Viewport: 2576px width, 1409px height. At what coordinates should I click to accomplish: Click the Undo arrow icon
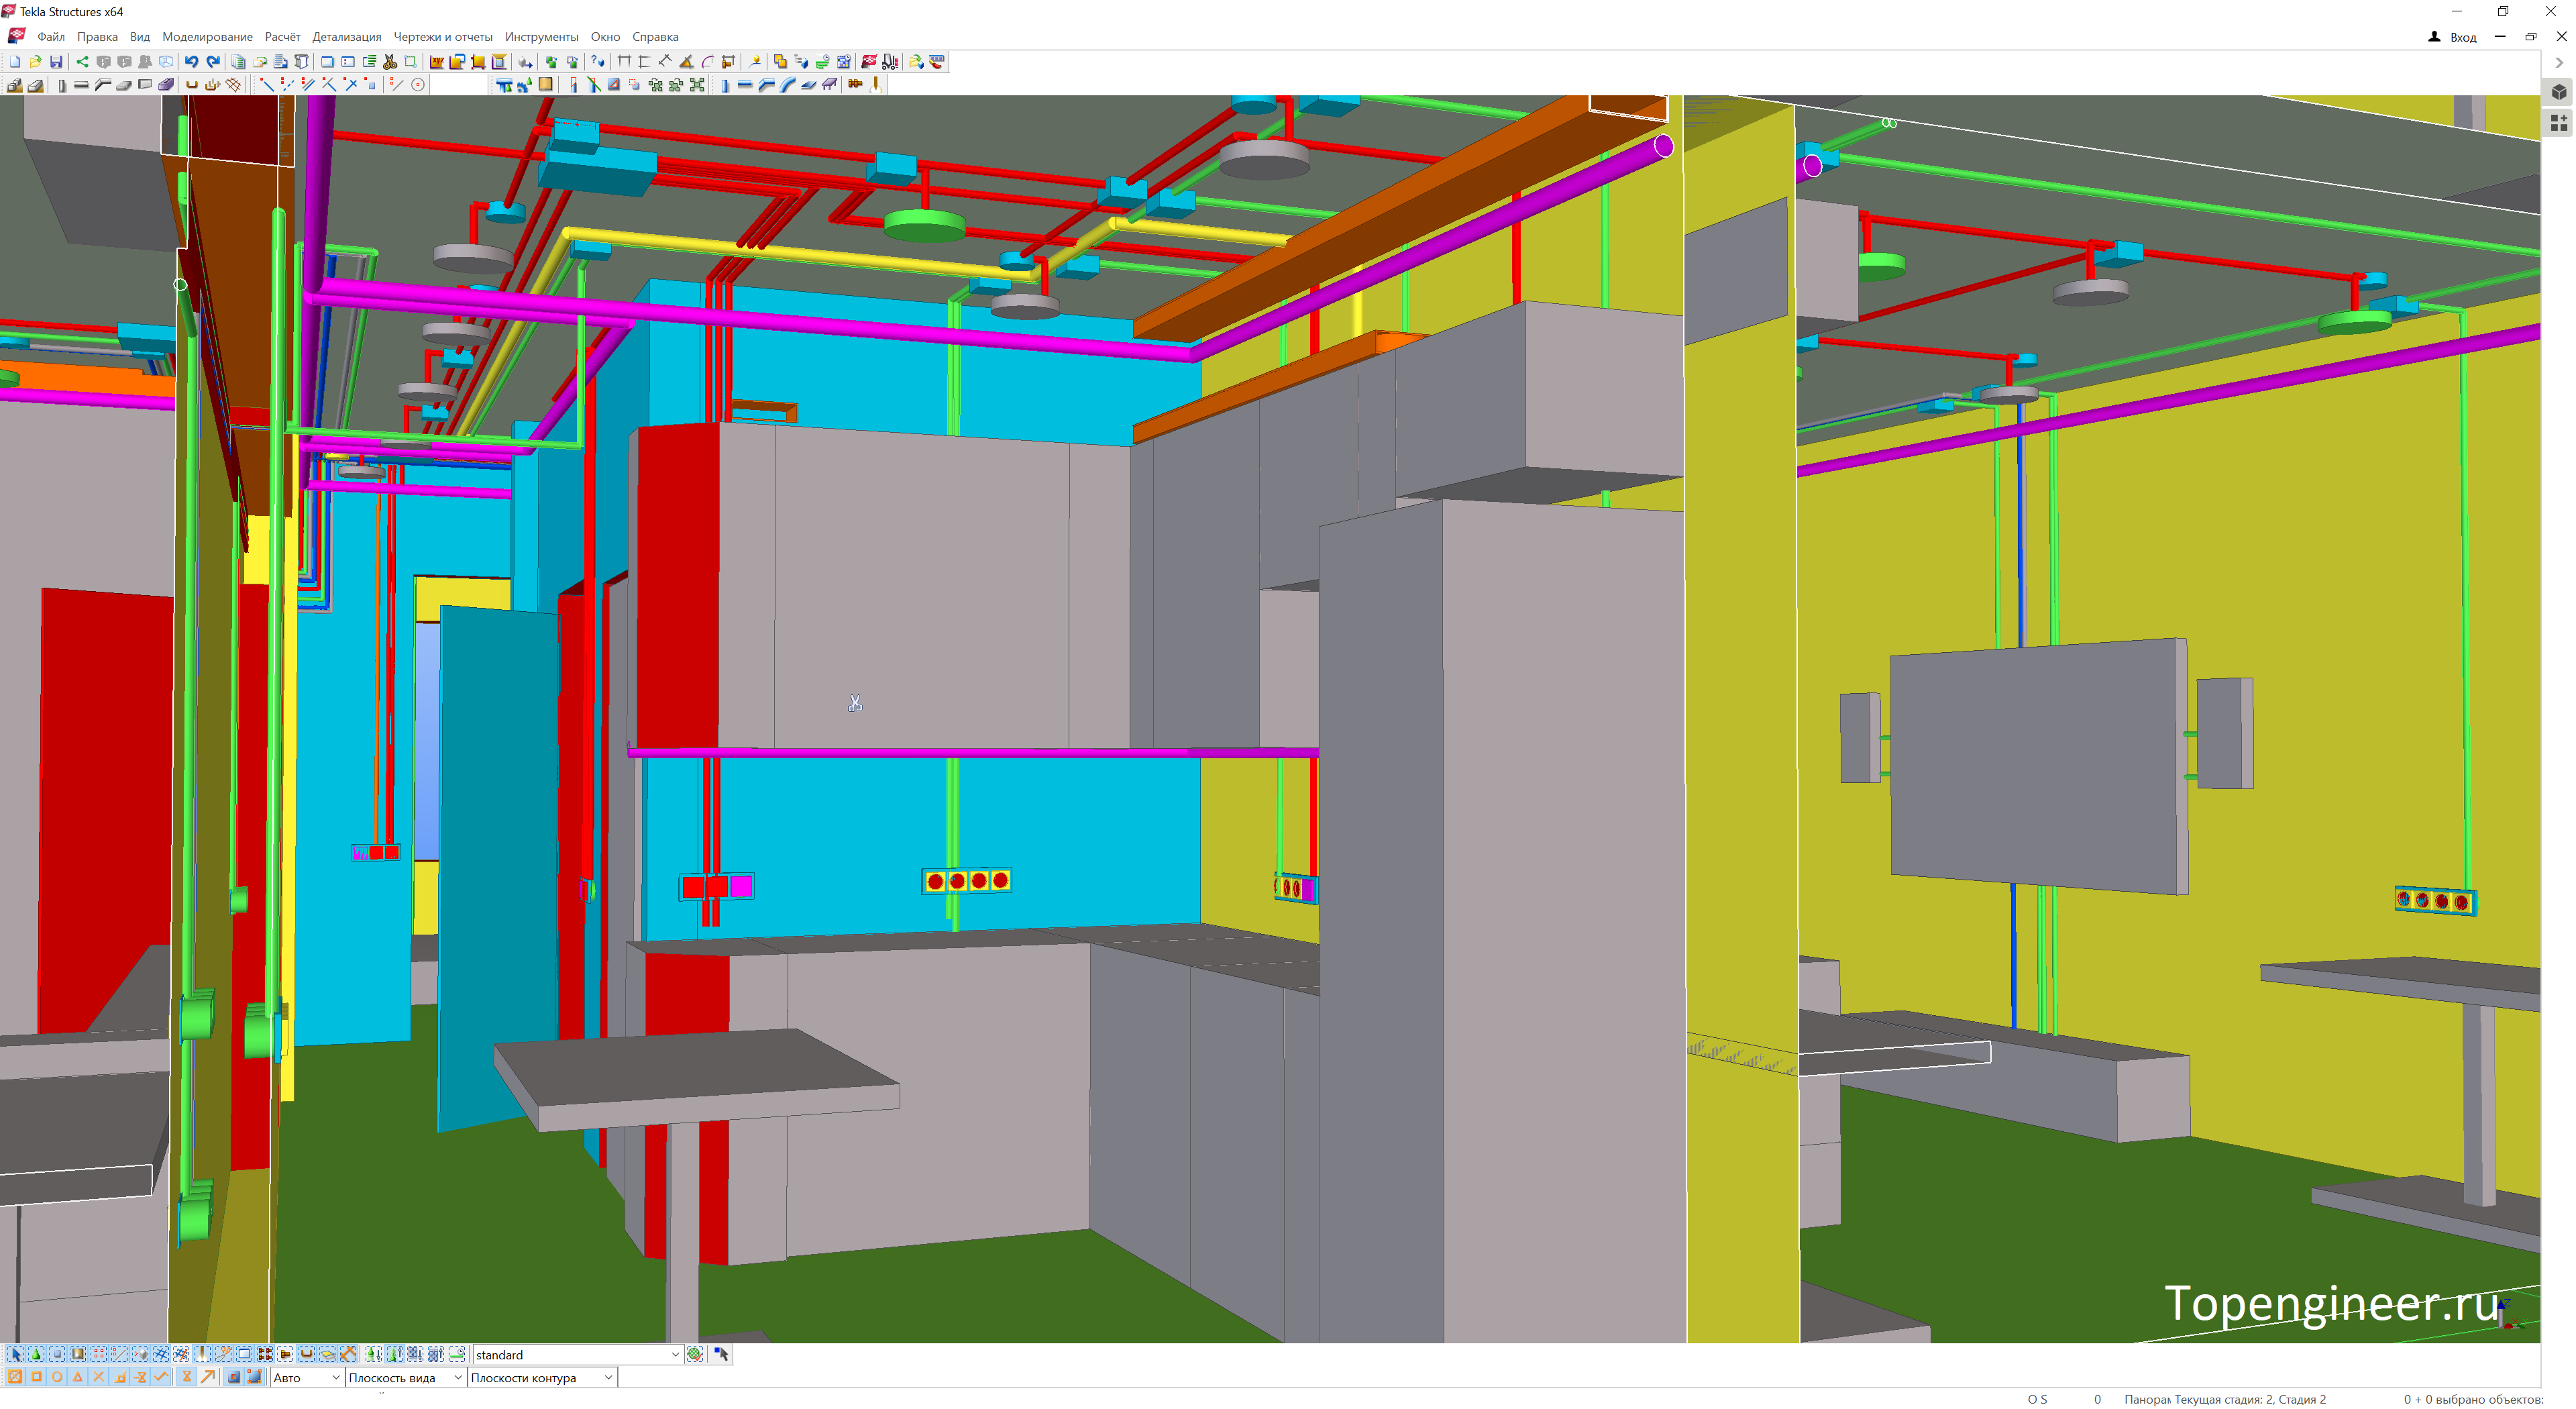tap(191, 62)
